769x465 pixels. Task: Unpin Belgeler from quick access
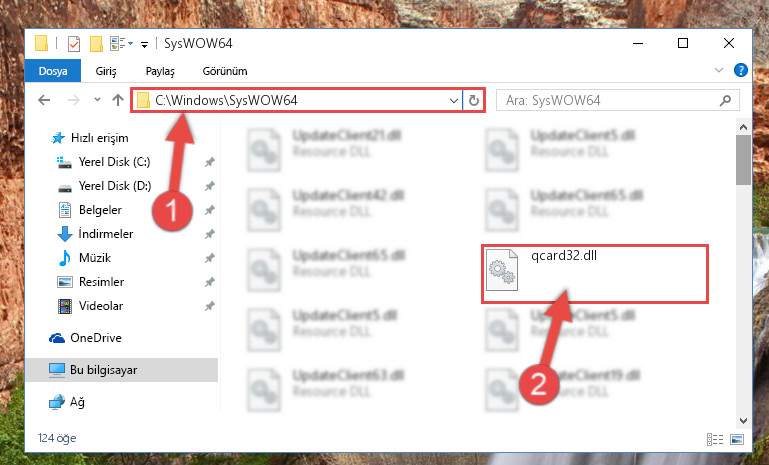point(209,210)
